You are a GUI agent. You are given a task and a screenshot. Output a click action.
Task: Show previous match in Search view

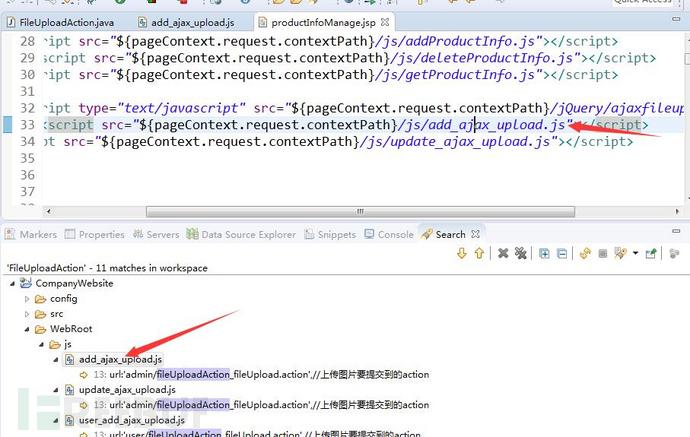point(479,253)
